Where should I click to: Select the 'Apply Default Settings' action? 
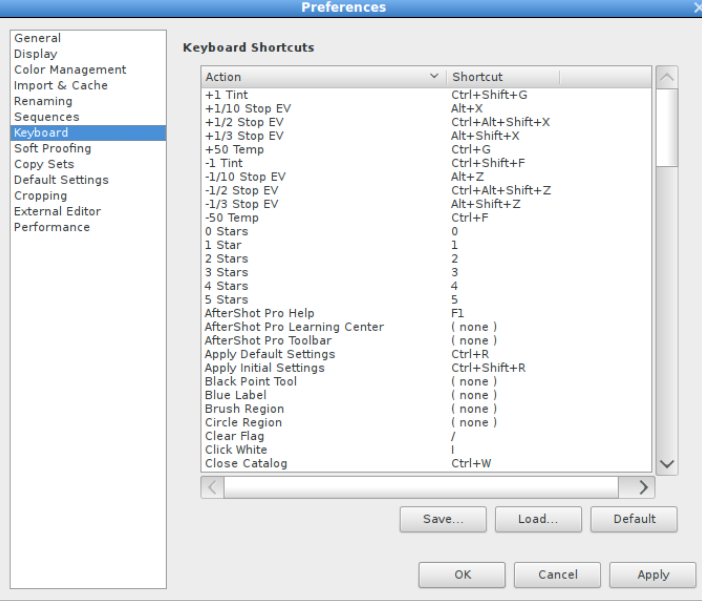tap(427, 354)
